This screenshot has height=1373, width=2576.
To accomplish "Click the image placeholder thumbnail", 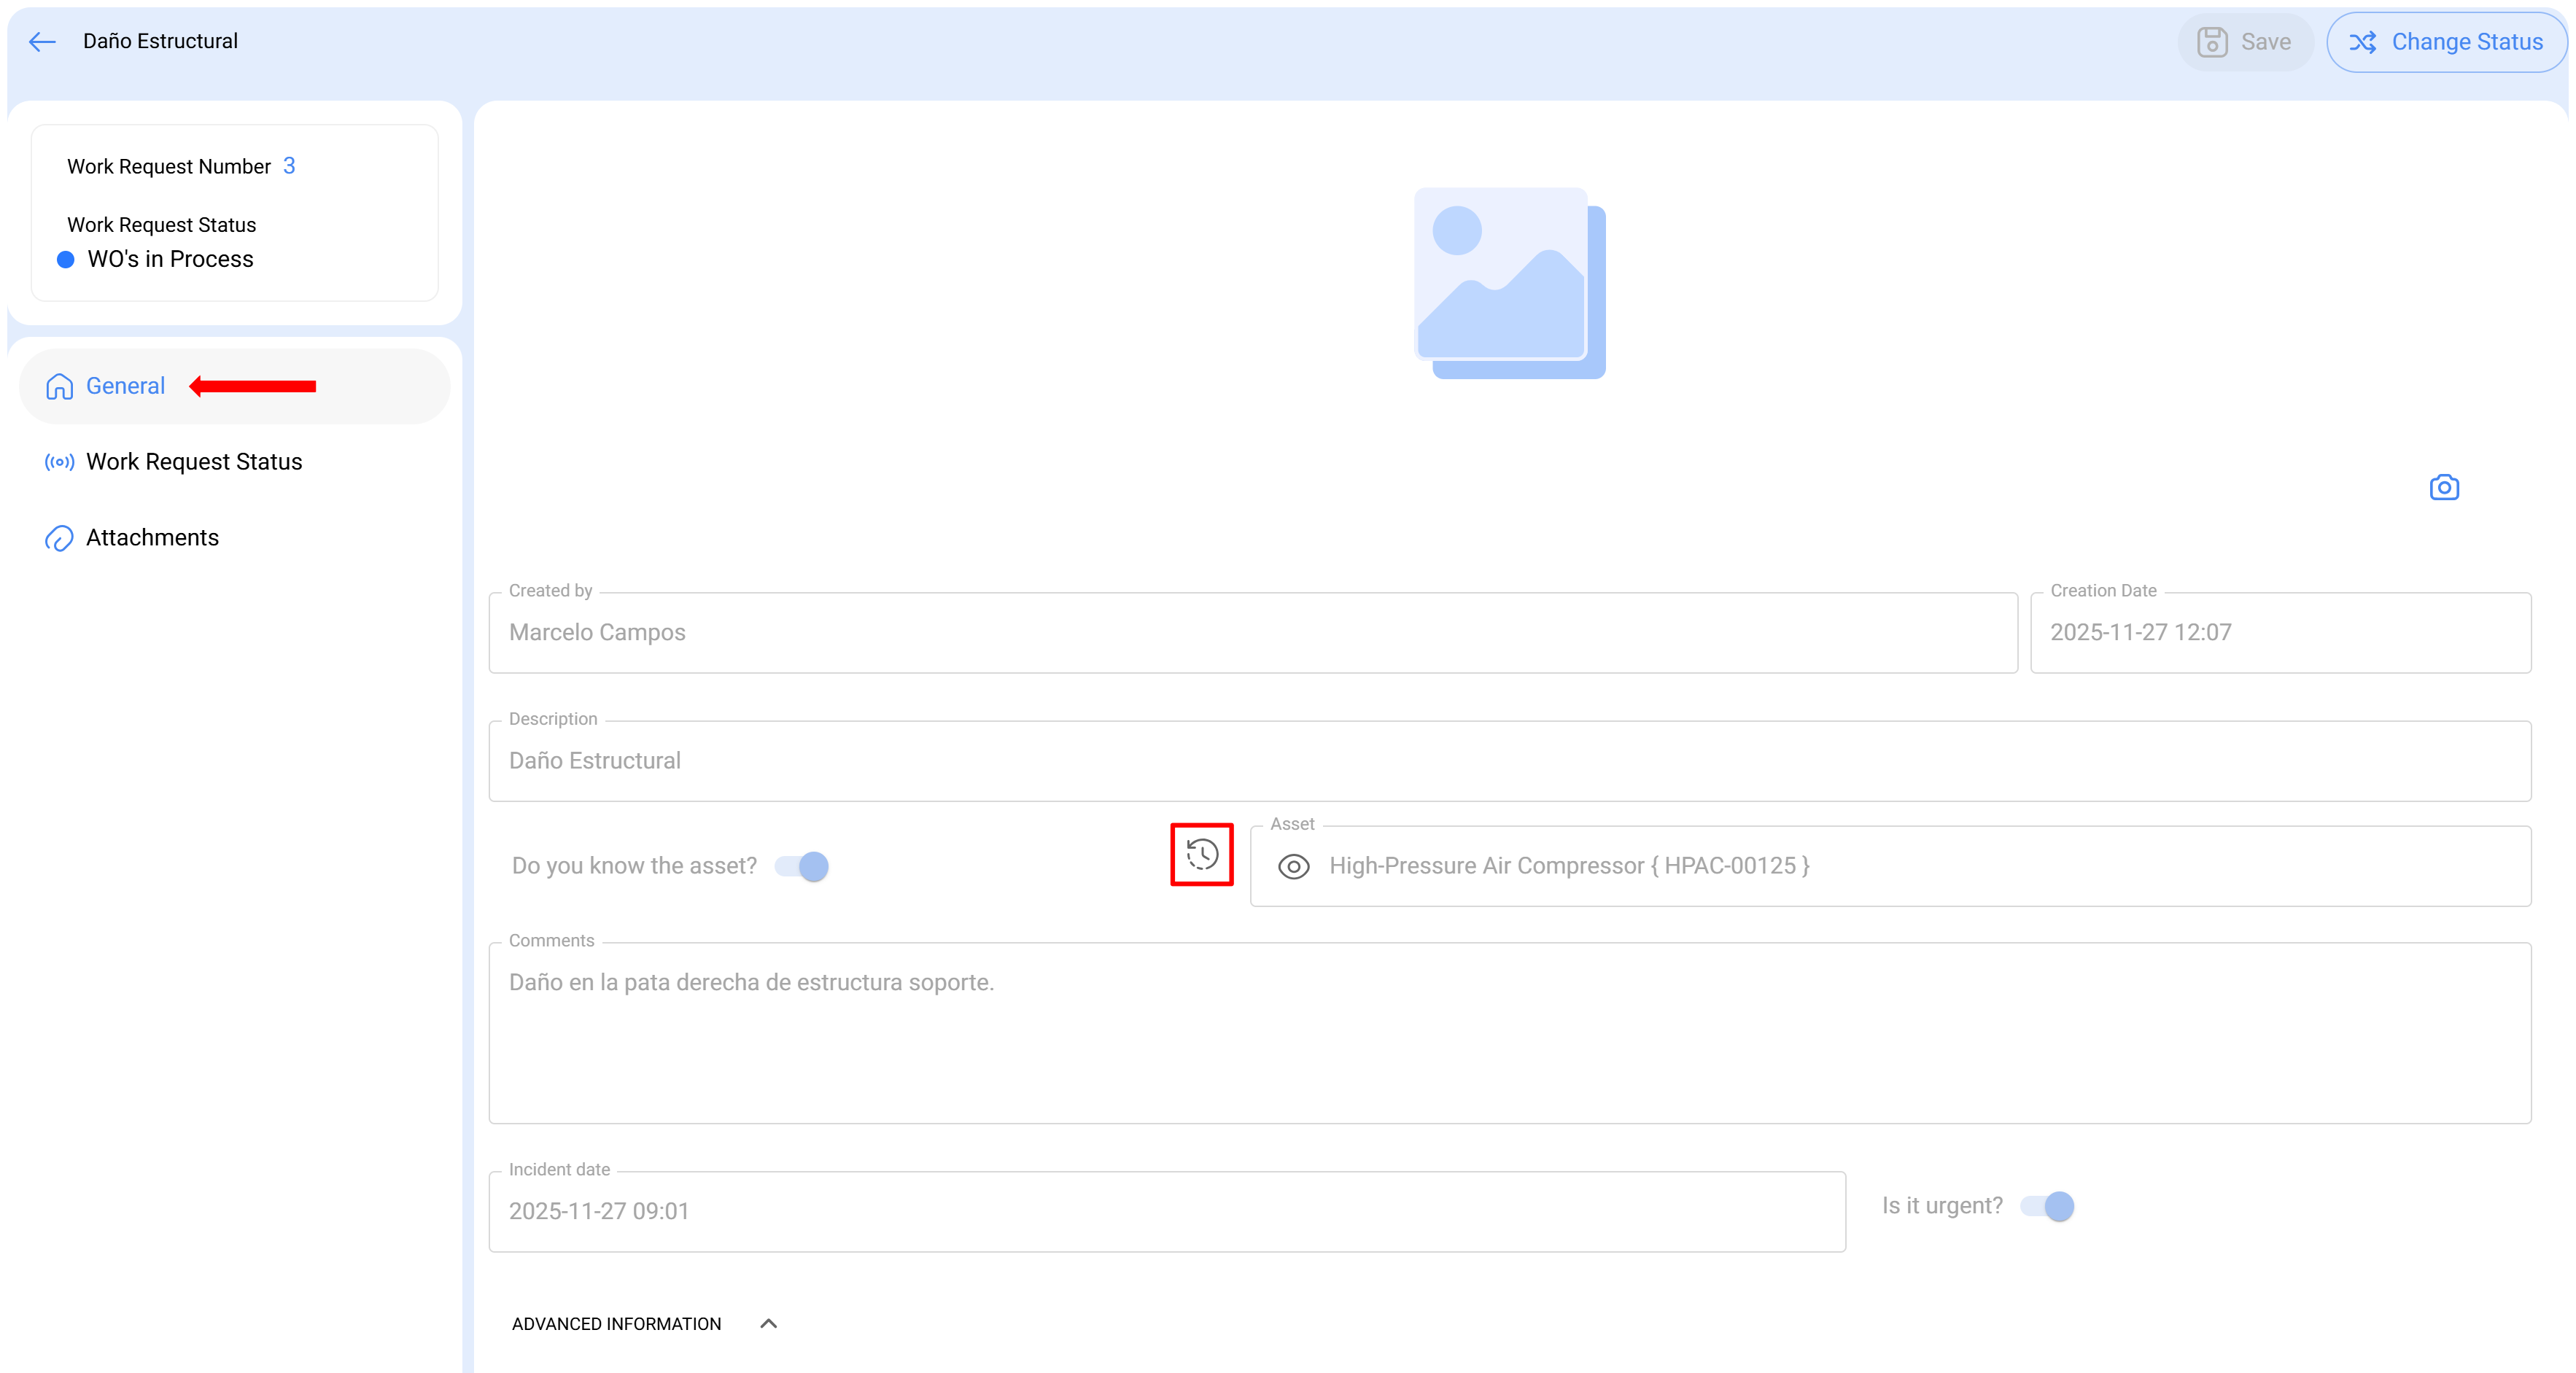I will point(1508,282).
